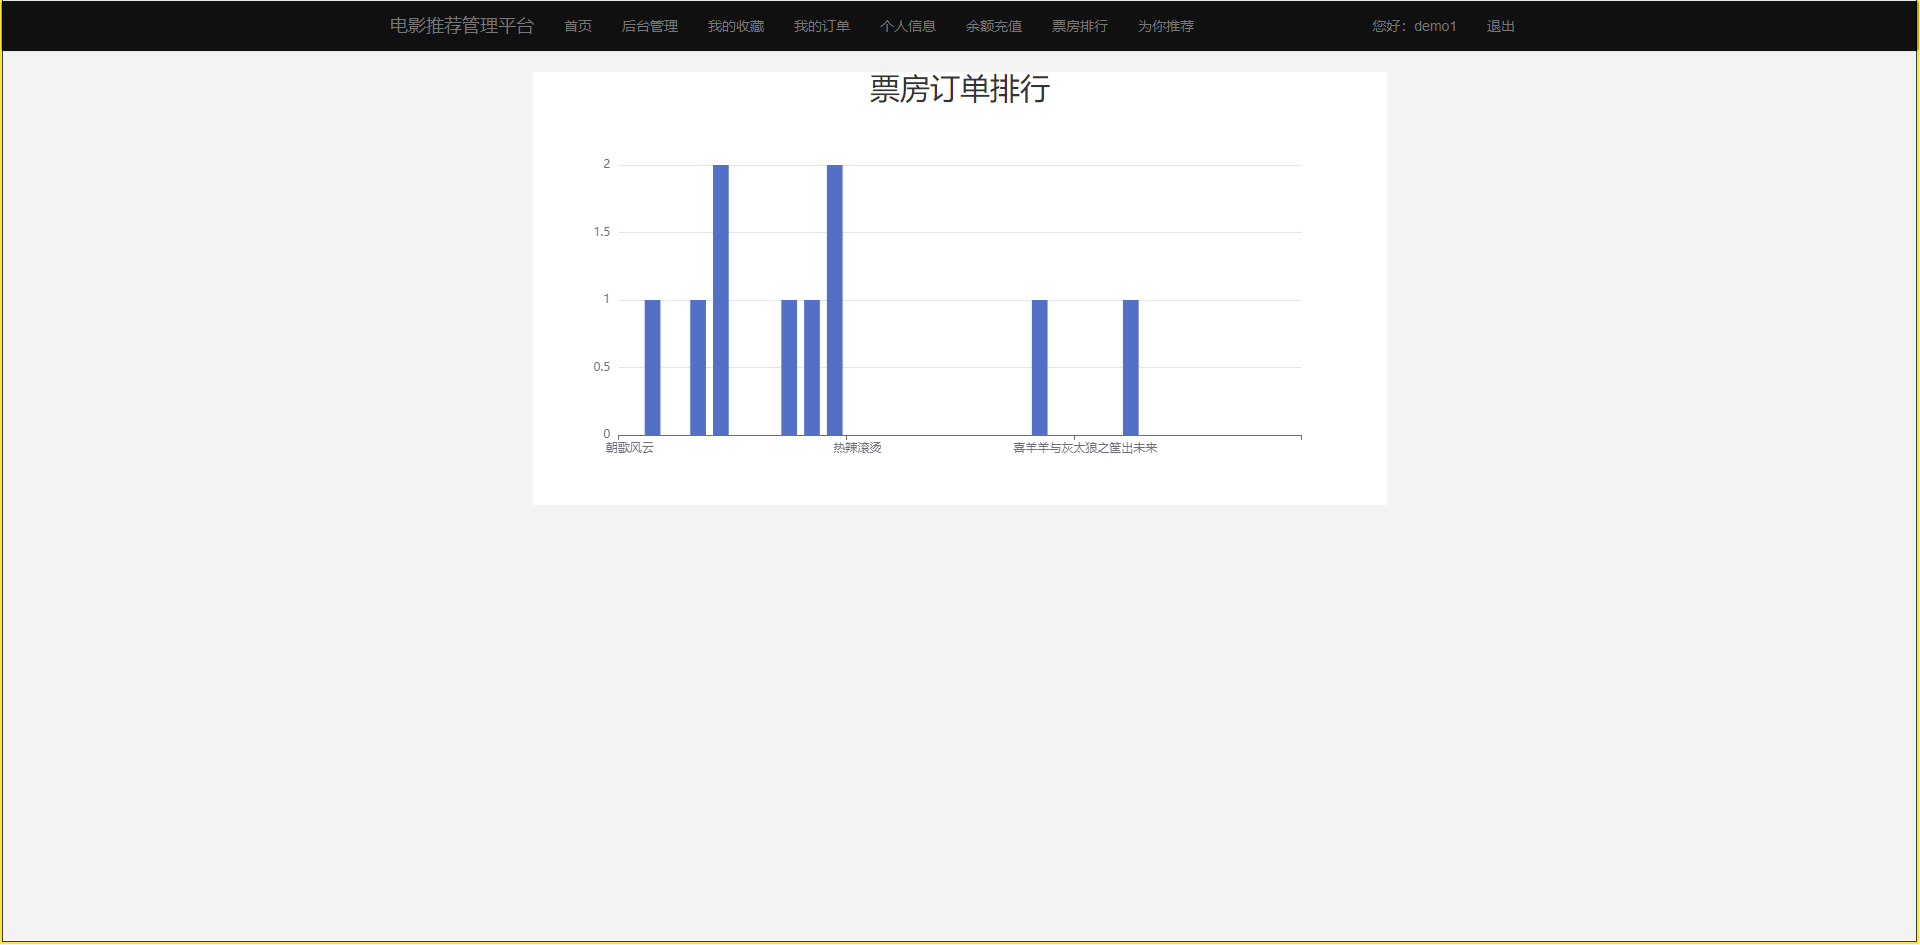Log out using the 退出 link
1920x945 pixels.
pyautogui.click(x=1501, y=26)
